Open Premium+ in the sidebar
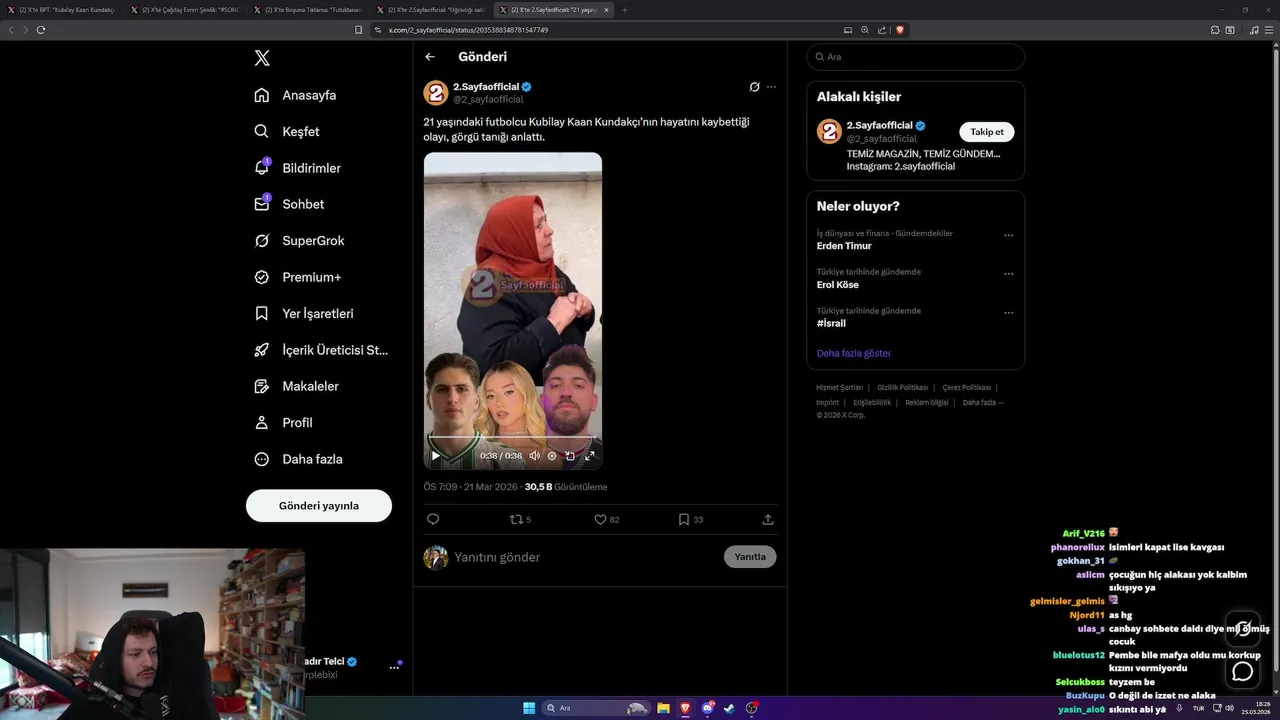 (x=297, y=277)
